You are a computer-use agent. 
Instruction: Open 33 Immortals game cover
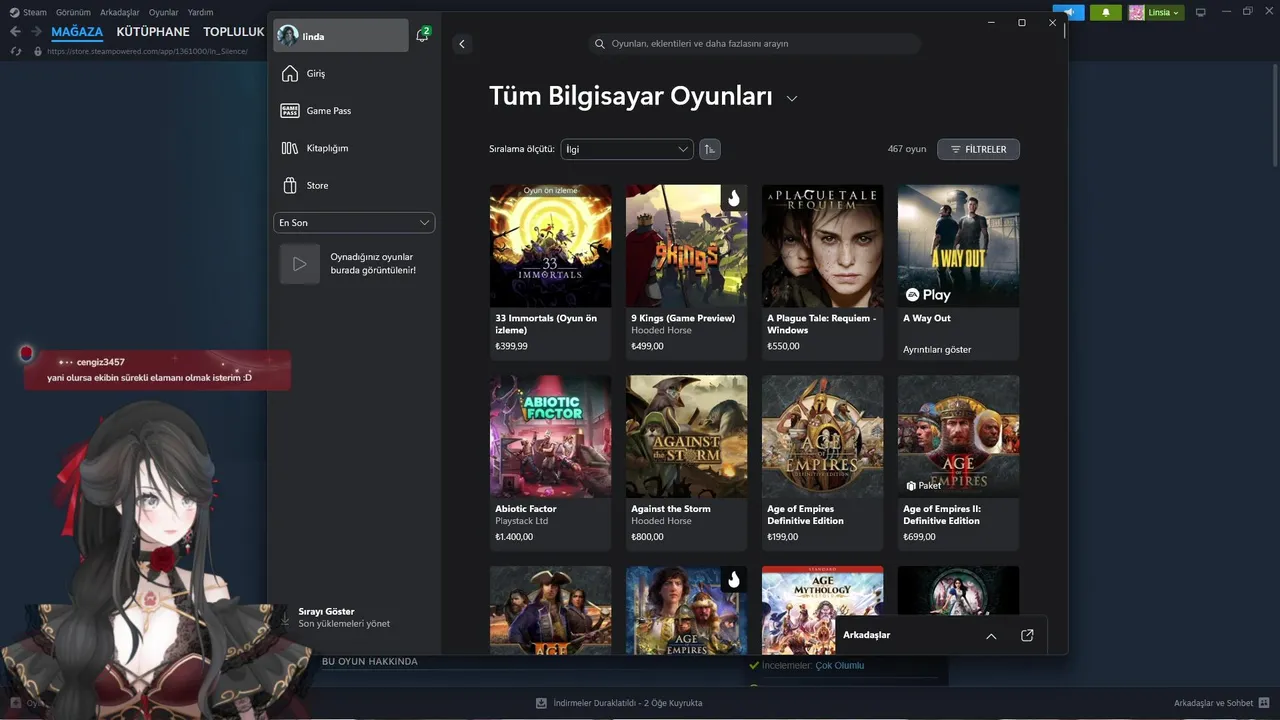[550, 246]
